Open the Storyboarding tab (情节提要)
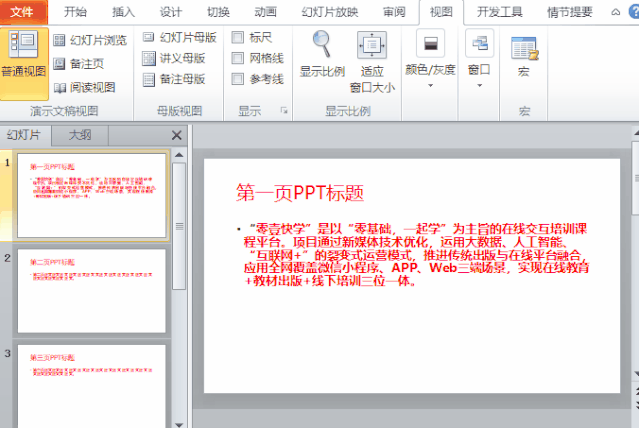Image resolution: width=639 pixels, height=428 pixels. [570, 12]
